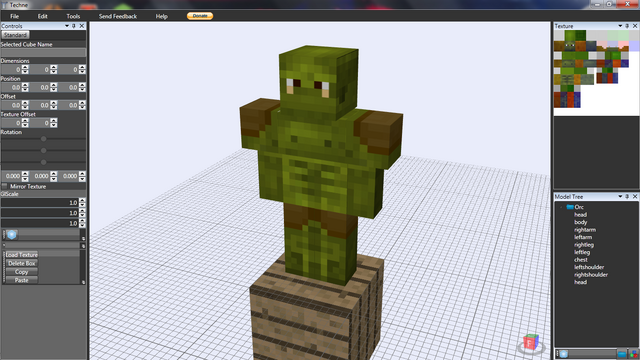
Task: Collapse the Orc node in the Model Tree
Action: point(561,207)
